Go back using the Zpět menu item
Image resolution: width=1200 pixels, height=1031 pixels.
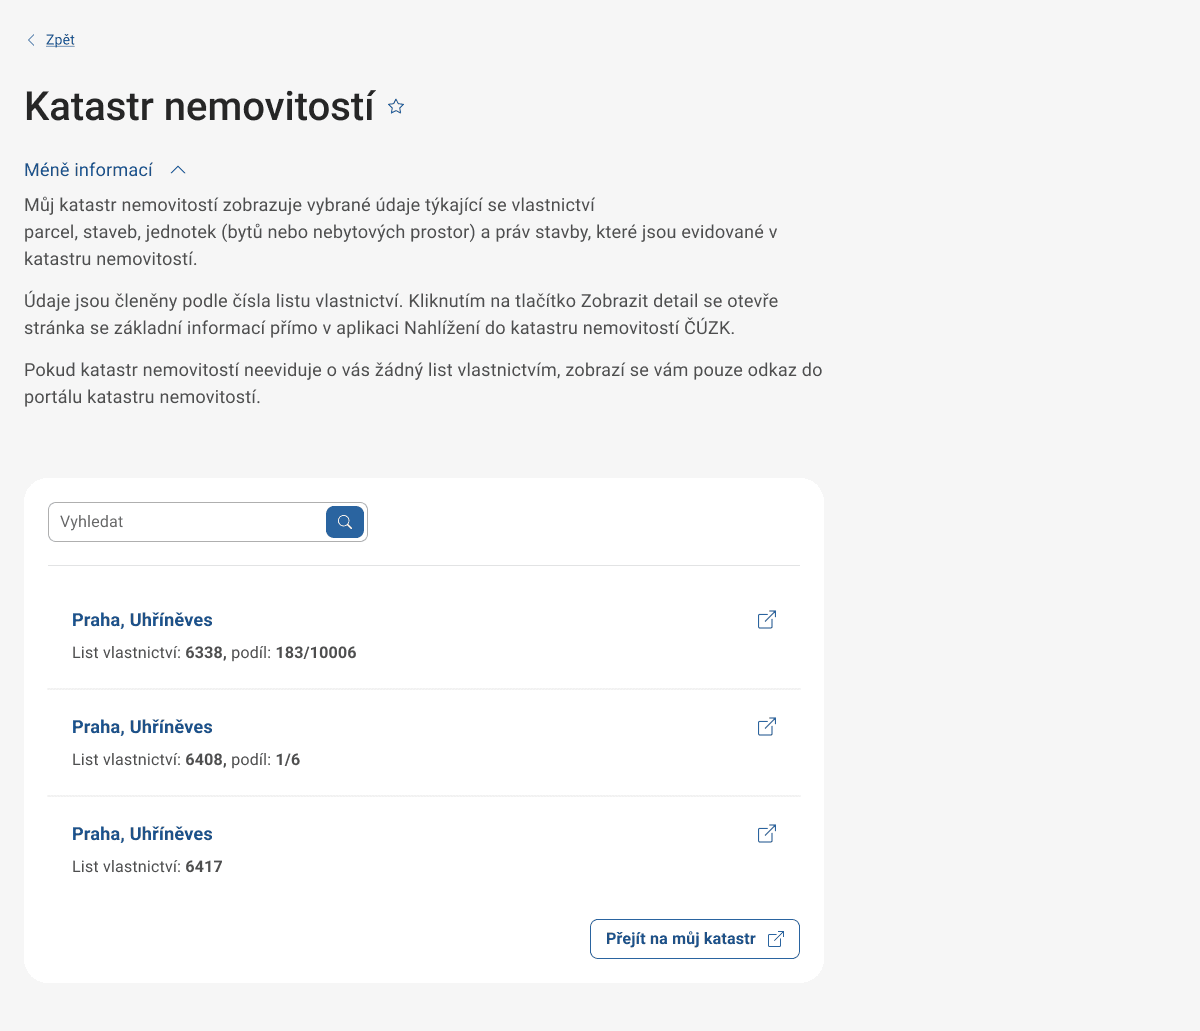pos(59,39)
